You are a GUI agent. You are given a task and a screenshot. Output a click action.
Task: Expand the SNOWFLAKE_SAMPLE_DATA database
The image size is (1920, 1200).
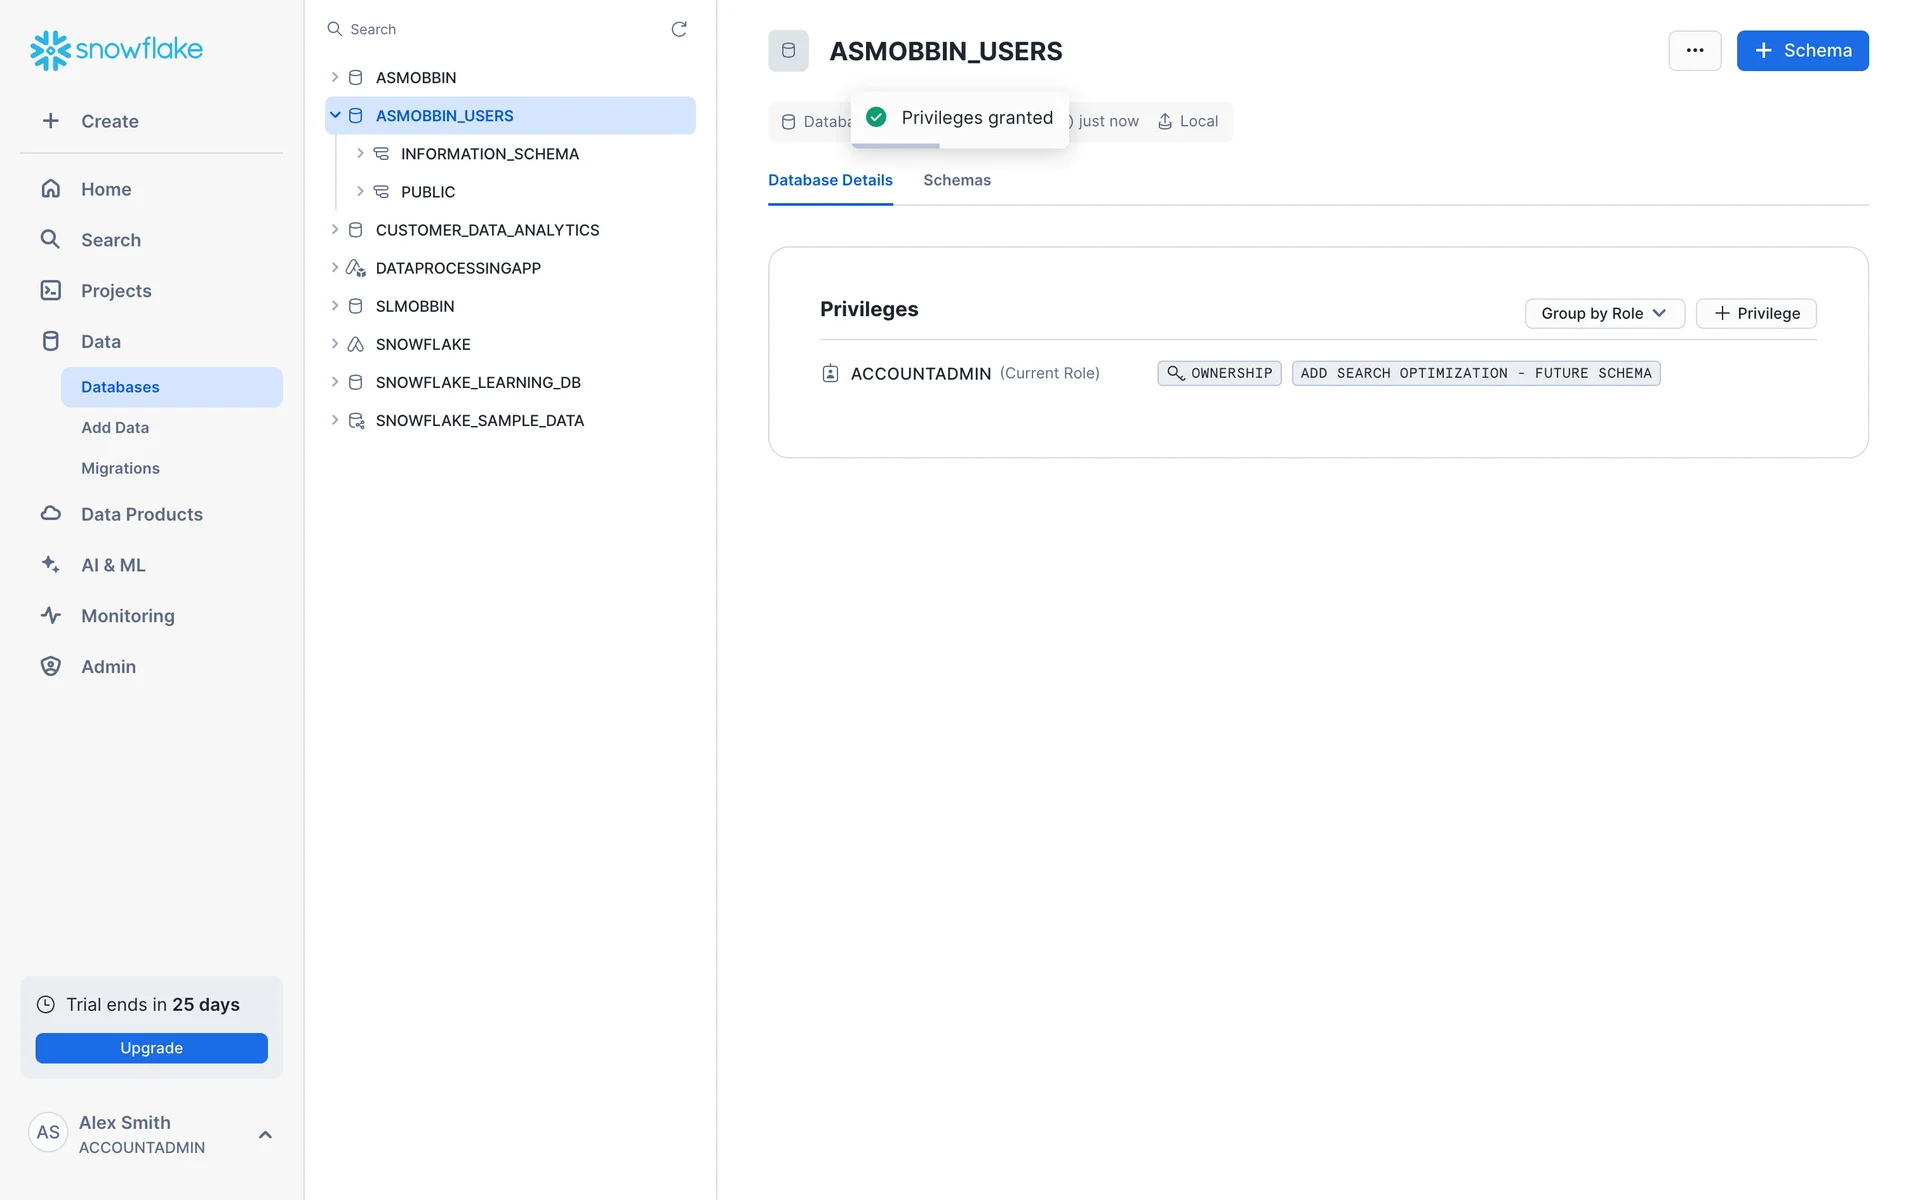tap(335, 421)
